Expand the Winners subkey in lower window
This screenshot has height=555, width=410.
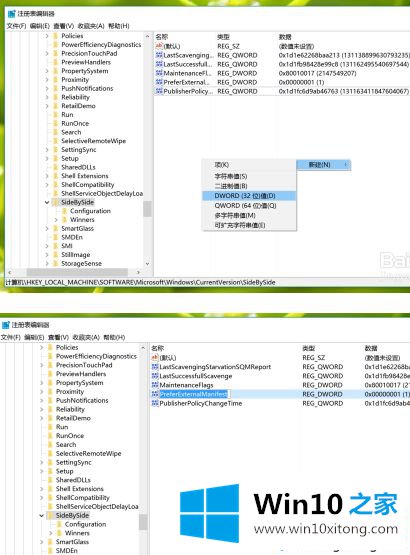51,533
